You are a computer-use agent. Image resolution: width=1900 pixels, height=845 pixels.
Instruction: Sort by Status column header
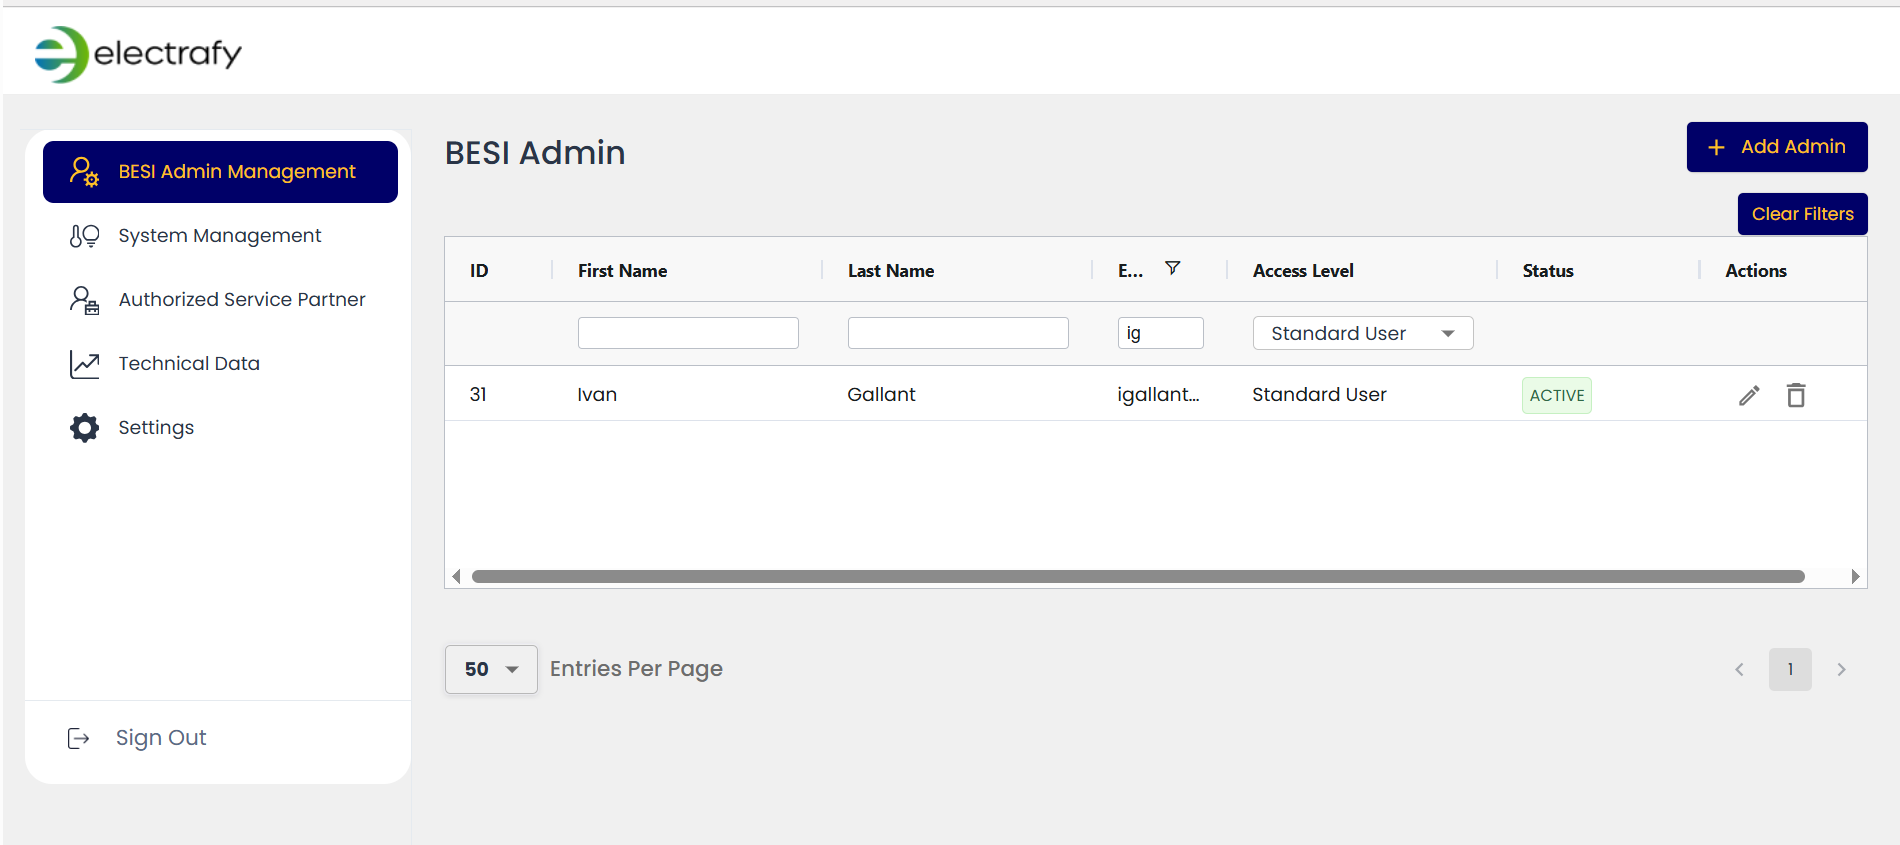point(1548,271)
